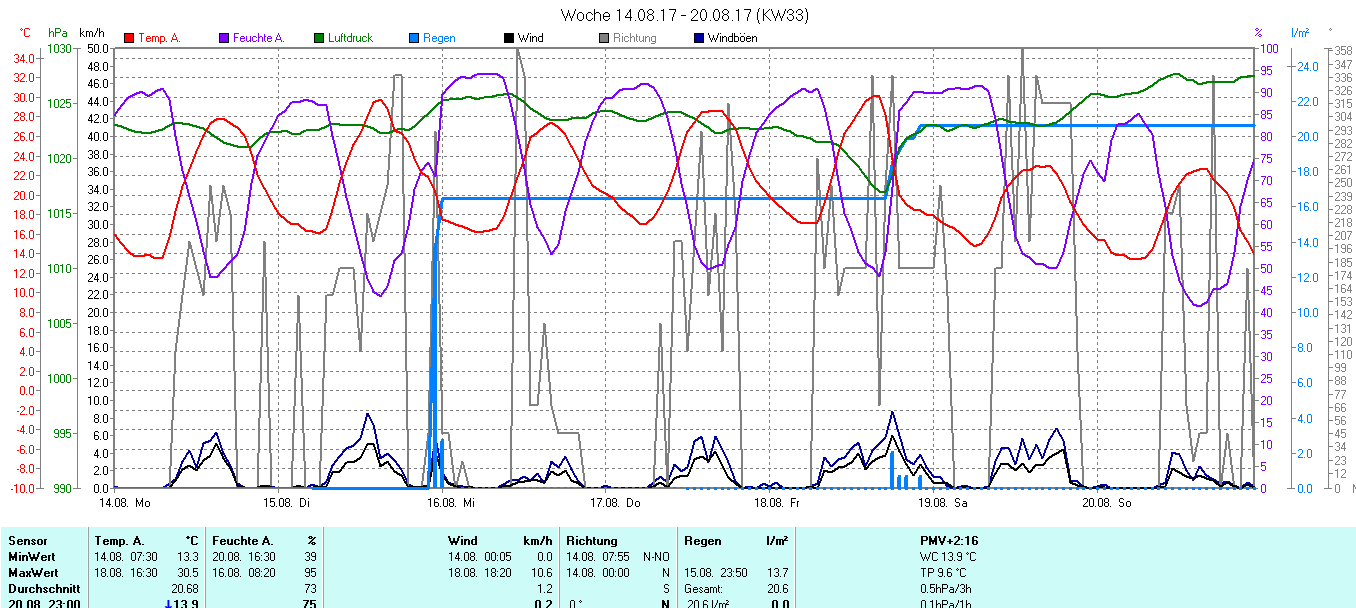Click the Regen column header in table
Image resolution: width=1356 pixels, height=608 pixels.
[x=703, y=541]
